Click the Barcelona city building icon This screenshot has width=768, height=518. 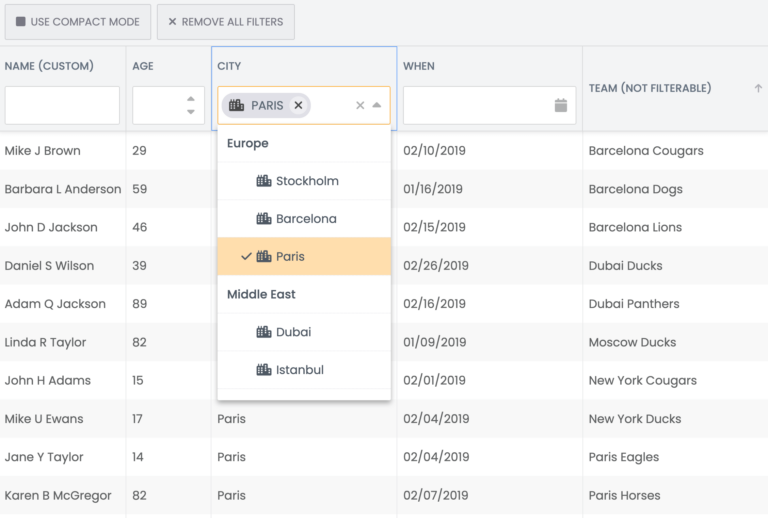click(x=264, y=218)
